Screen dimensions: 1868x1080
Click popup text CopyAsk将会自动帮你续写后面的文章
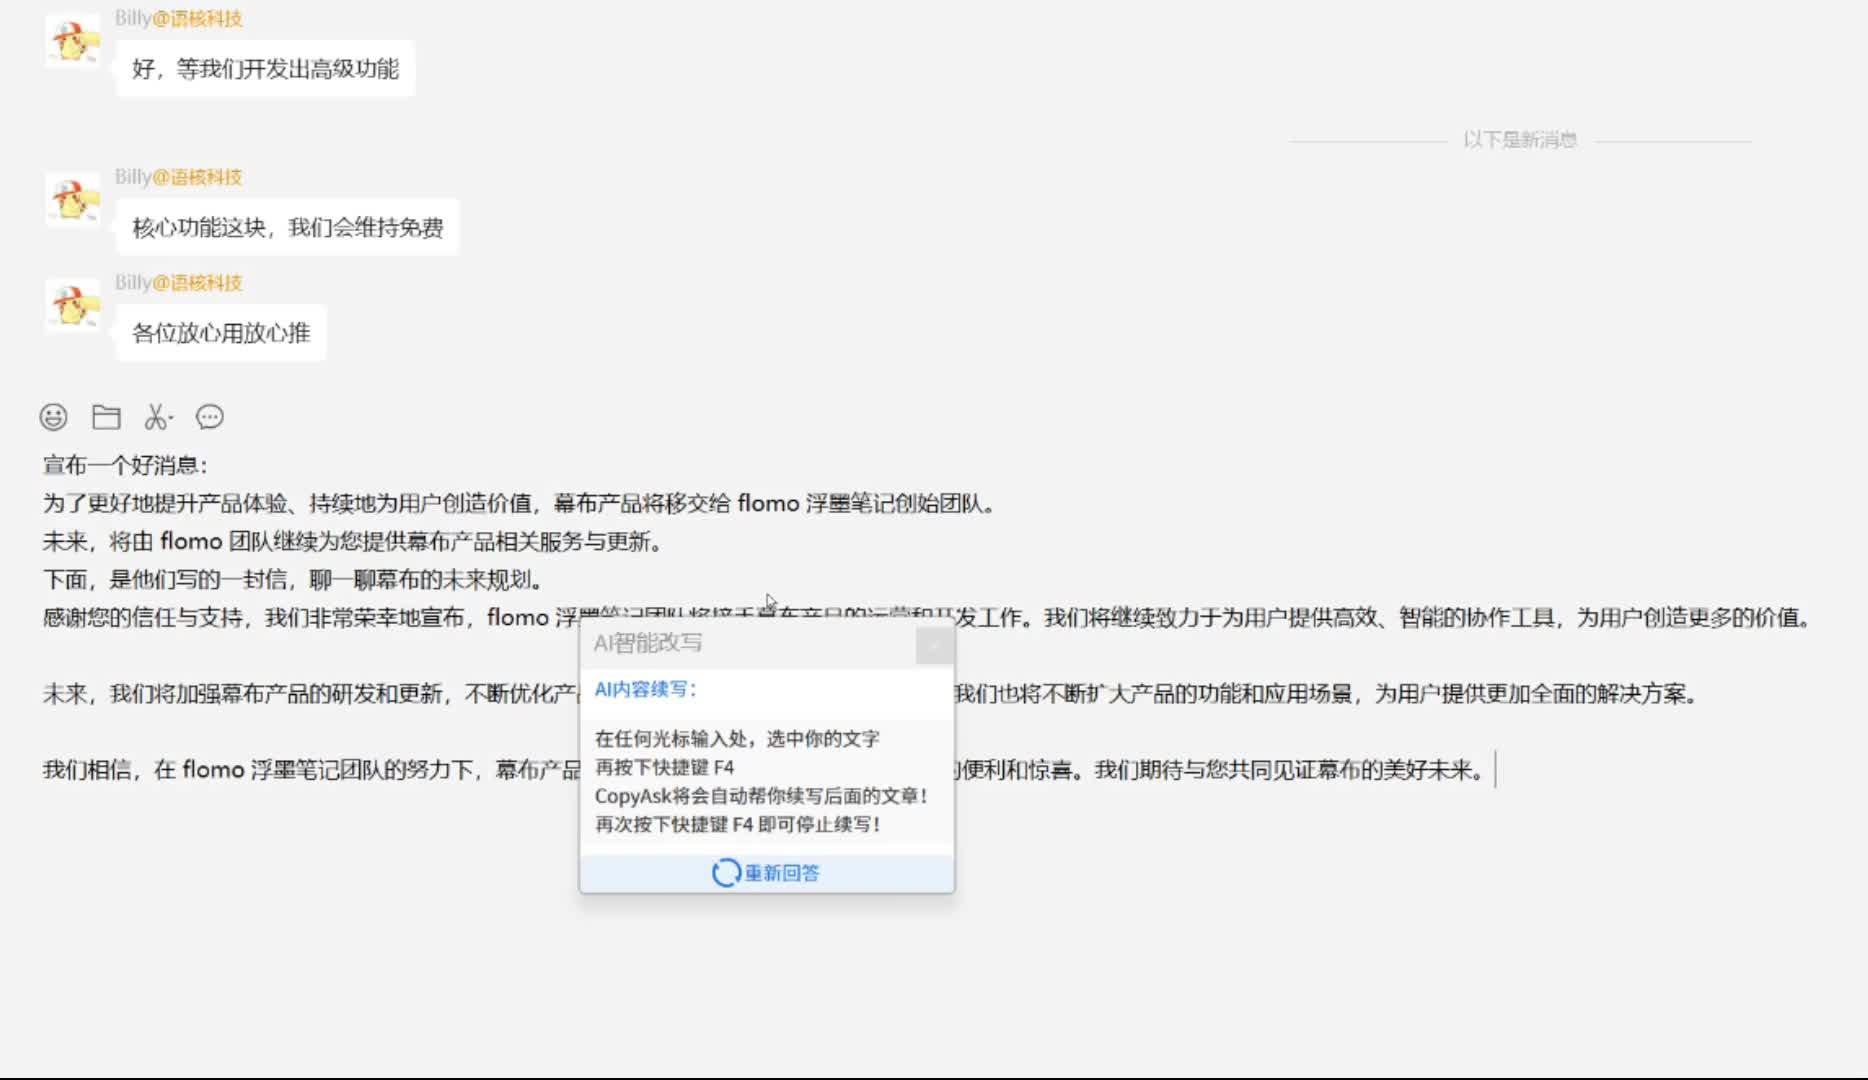[762, 796]
